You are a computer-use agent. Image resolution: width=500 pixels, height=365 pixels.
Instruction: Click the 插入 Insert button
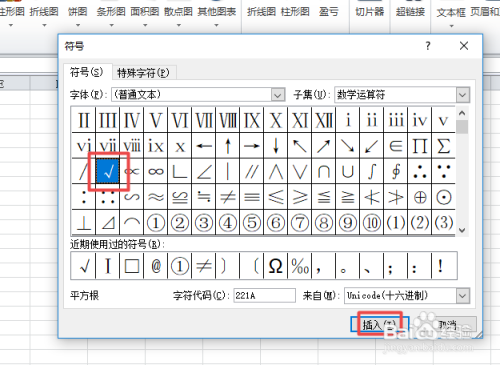tap(380, 324)
